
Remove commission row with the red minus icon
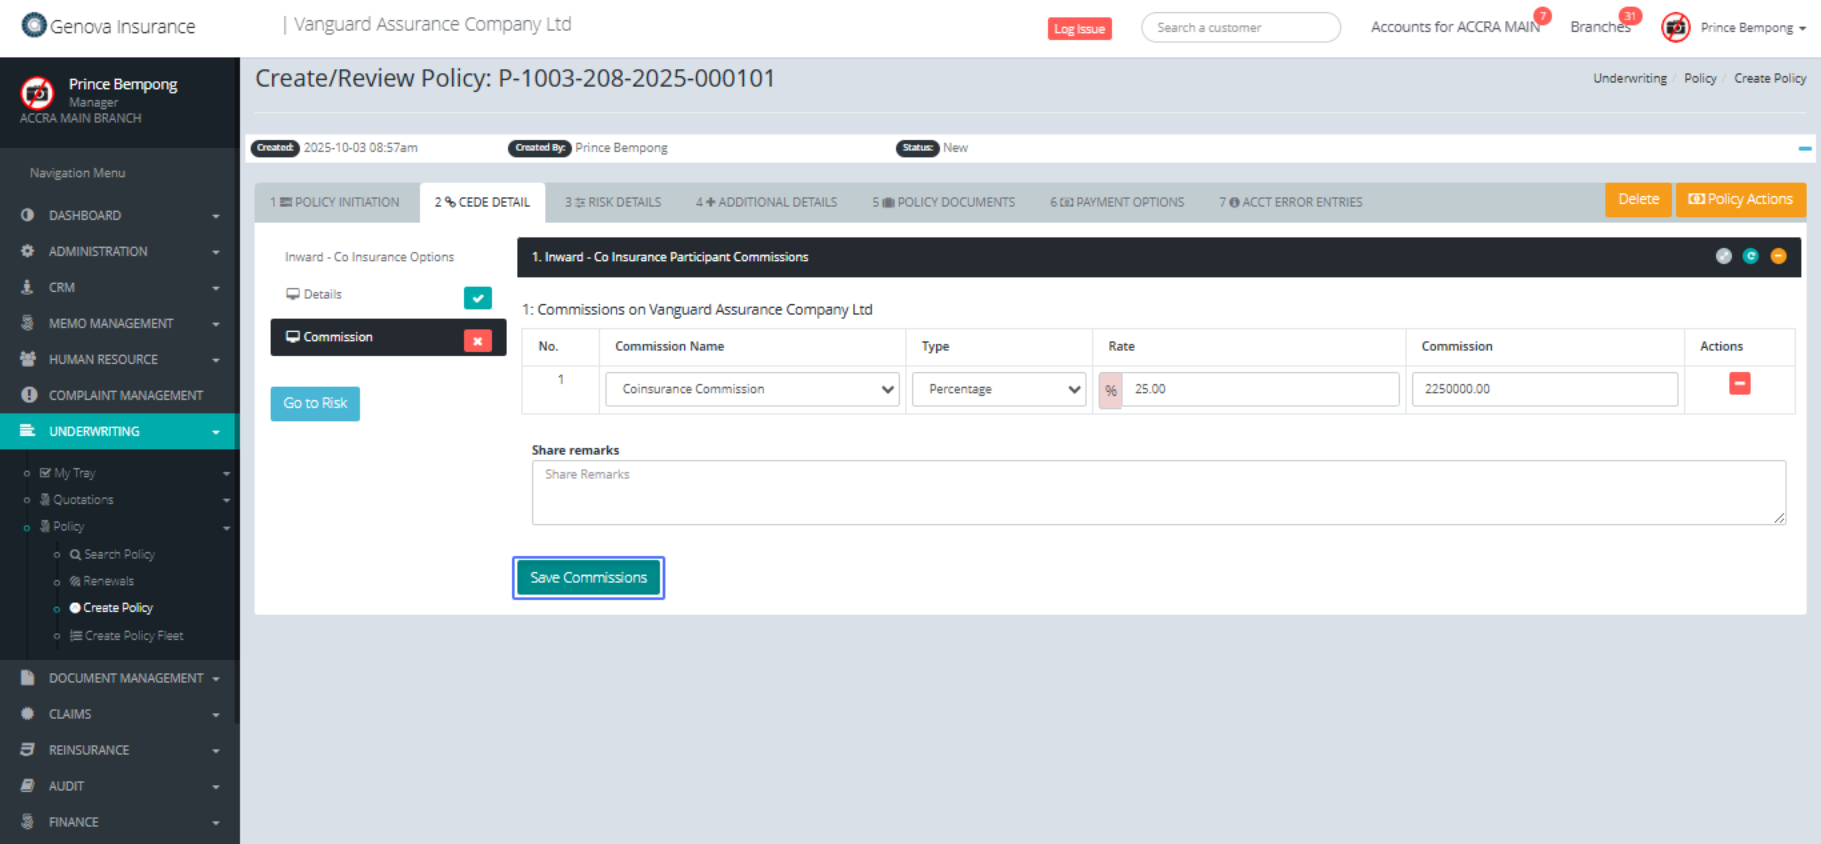click(1739, 384)
